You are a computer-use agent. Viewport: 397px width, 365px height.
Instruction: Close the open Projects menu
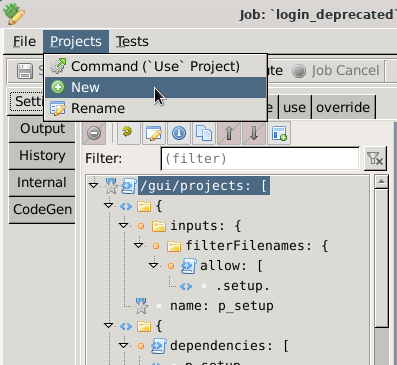coord(76,42)
